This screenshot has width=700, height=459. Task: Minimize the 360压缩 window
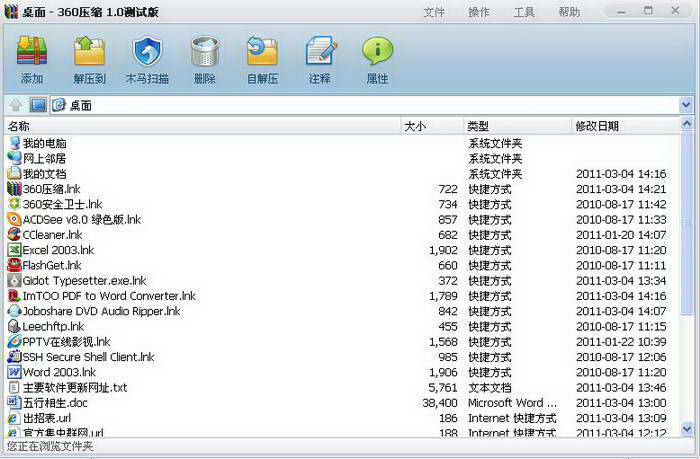point(621,11)
